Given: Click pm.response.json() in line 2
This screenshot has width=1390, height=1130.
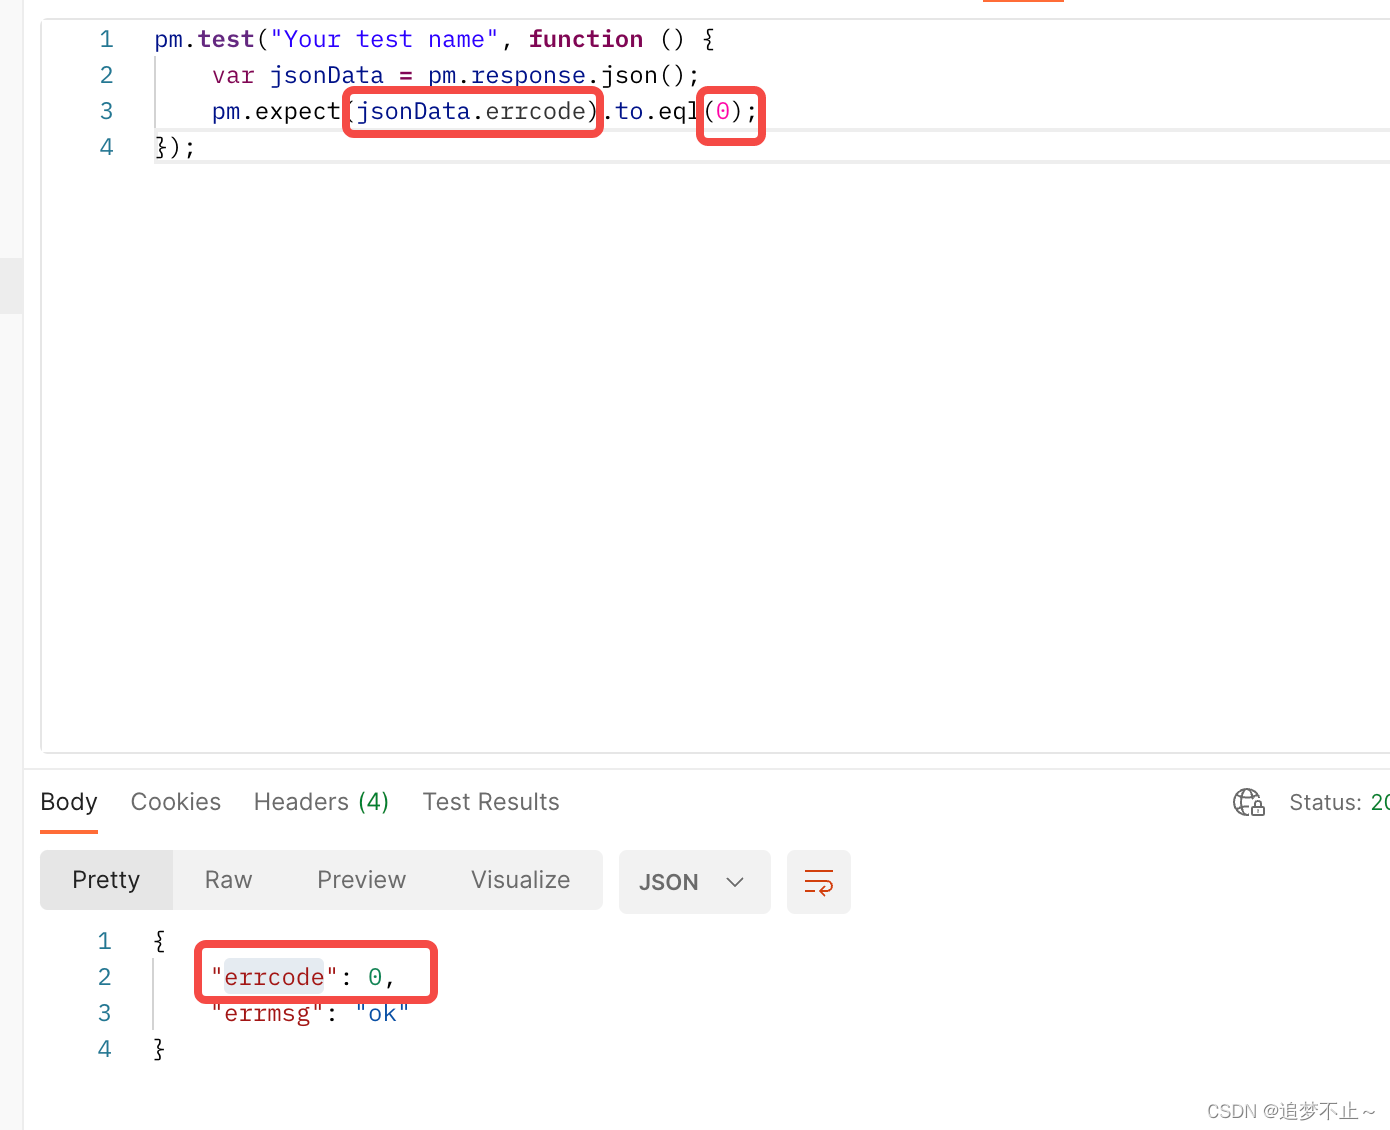Looking at the screenshot, I should (x=557, y=75).
